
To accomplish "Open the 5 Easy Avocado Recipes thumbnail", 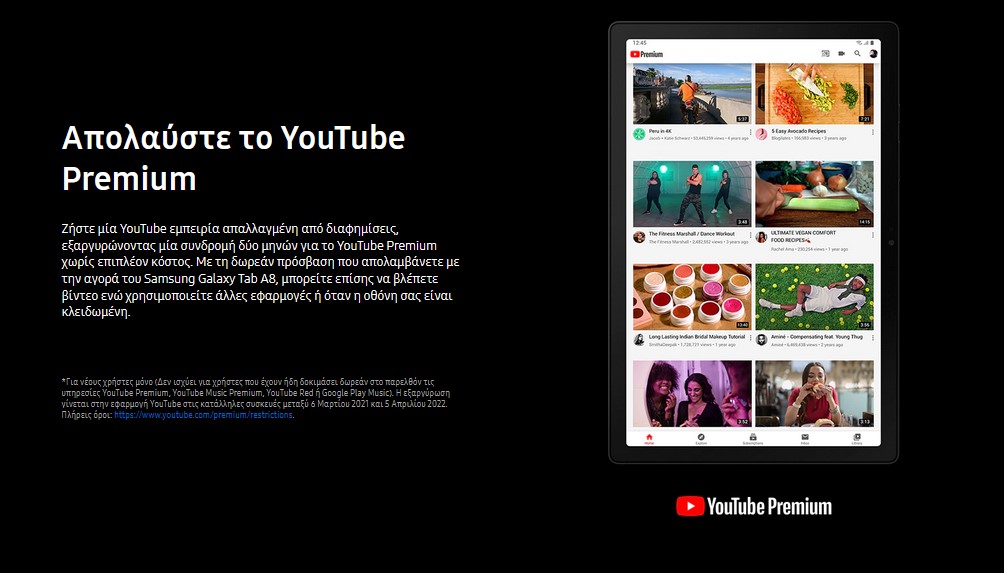I will (814, 93).
